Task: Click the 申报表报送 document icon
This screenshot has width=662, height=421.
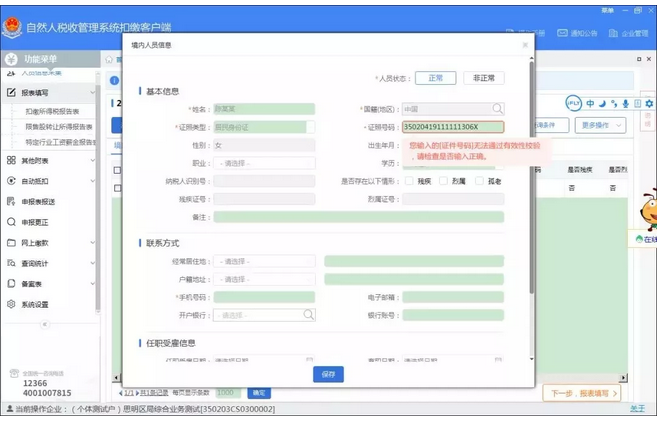Action: click(x=11, y=201)
